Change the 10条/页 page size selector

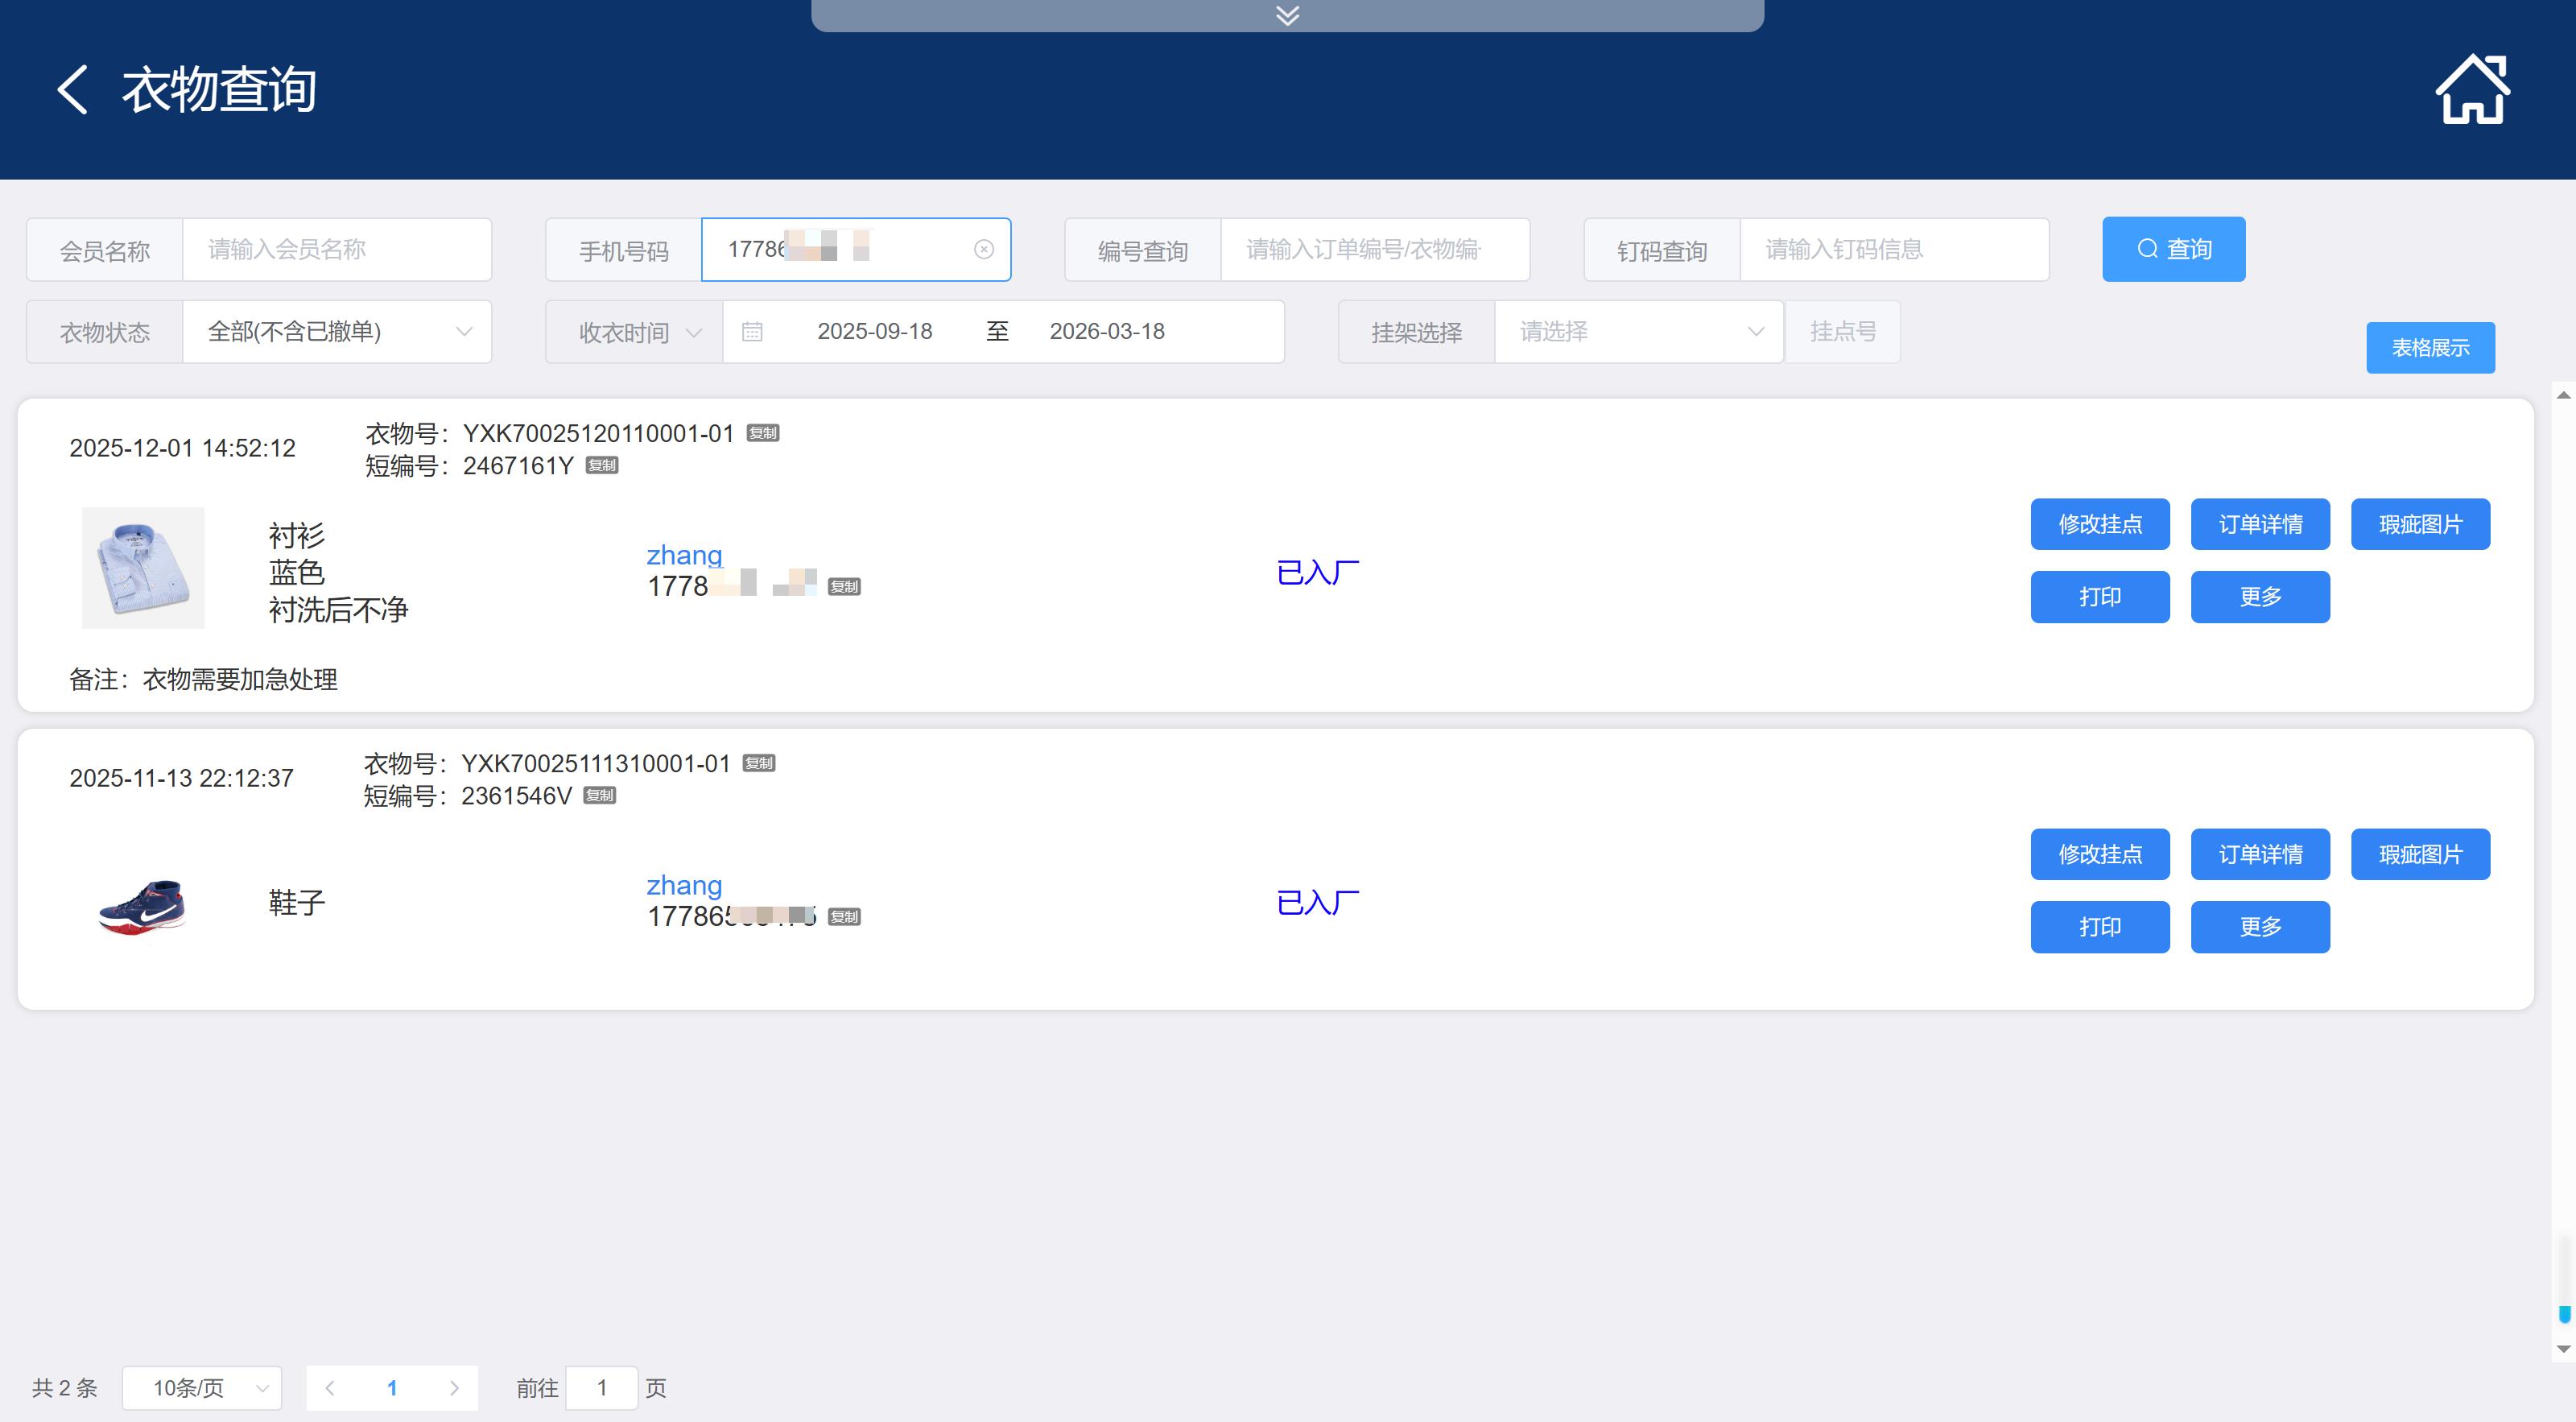[x=202, y=1387]
